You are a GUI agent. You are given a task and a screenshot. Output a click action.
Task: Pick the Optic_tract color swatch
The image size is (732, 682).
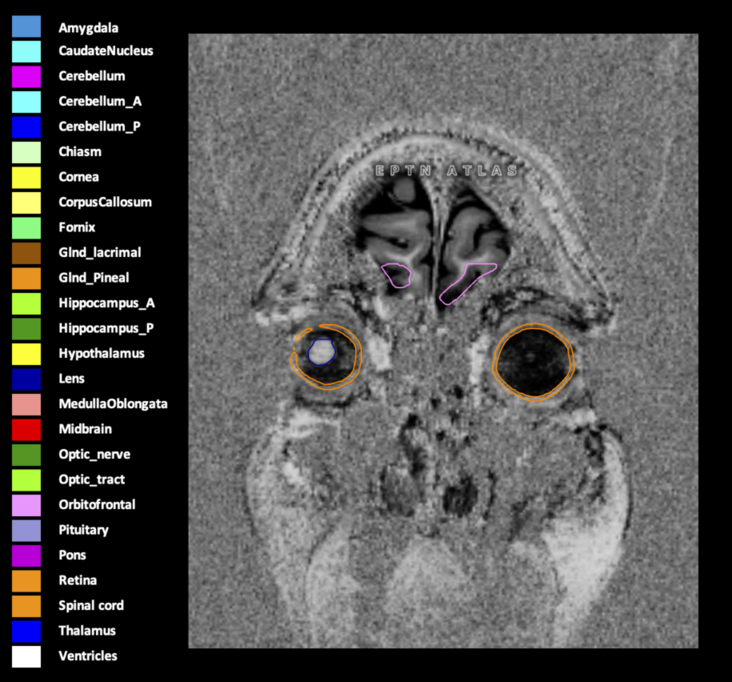pos(26,480)
